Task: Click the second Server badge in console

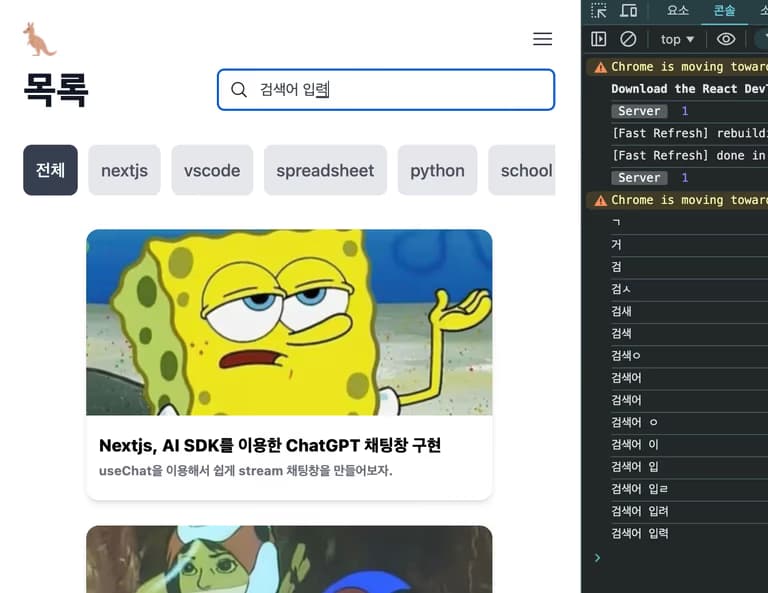Action: [639, 178]
